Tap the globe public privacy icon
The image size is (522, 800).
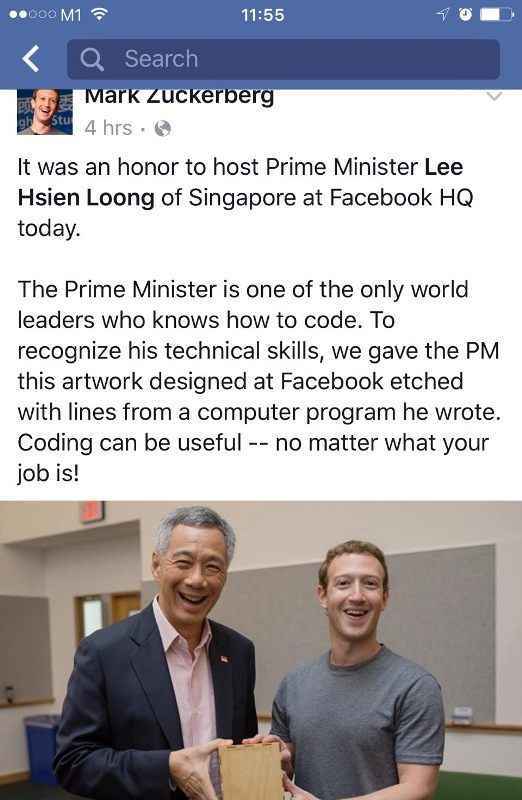coord(162,128)
